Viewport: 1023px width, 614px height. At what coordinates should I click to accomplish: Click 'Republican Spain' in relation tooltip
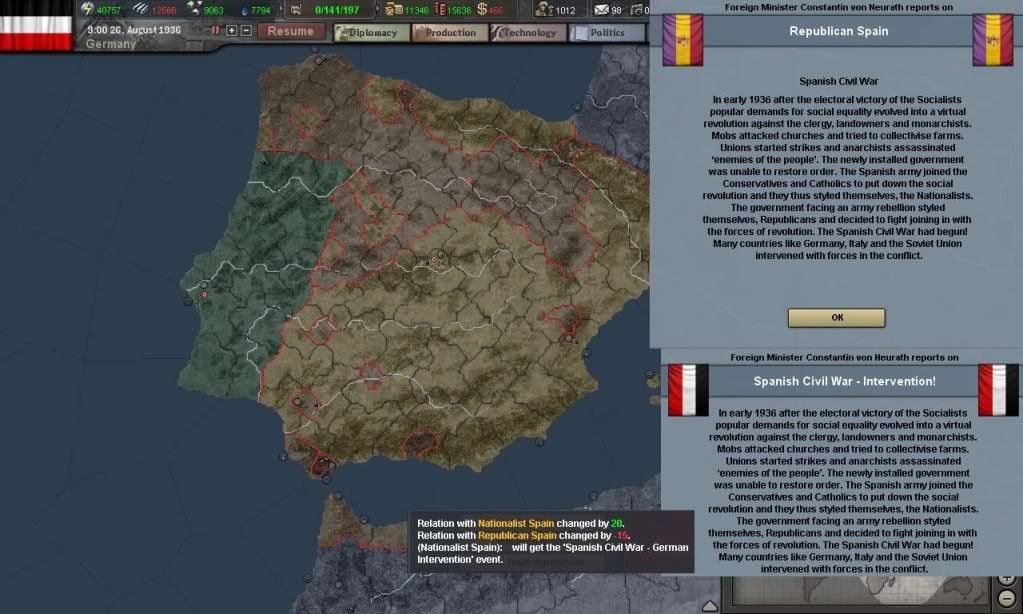click(x=517, y=535)
